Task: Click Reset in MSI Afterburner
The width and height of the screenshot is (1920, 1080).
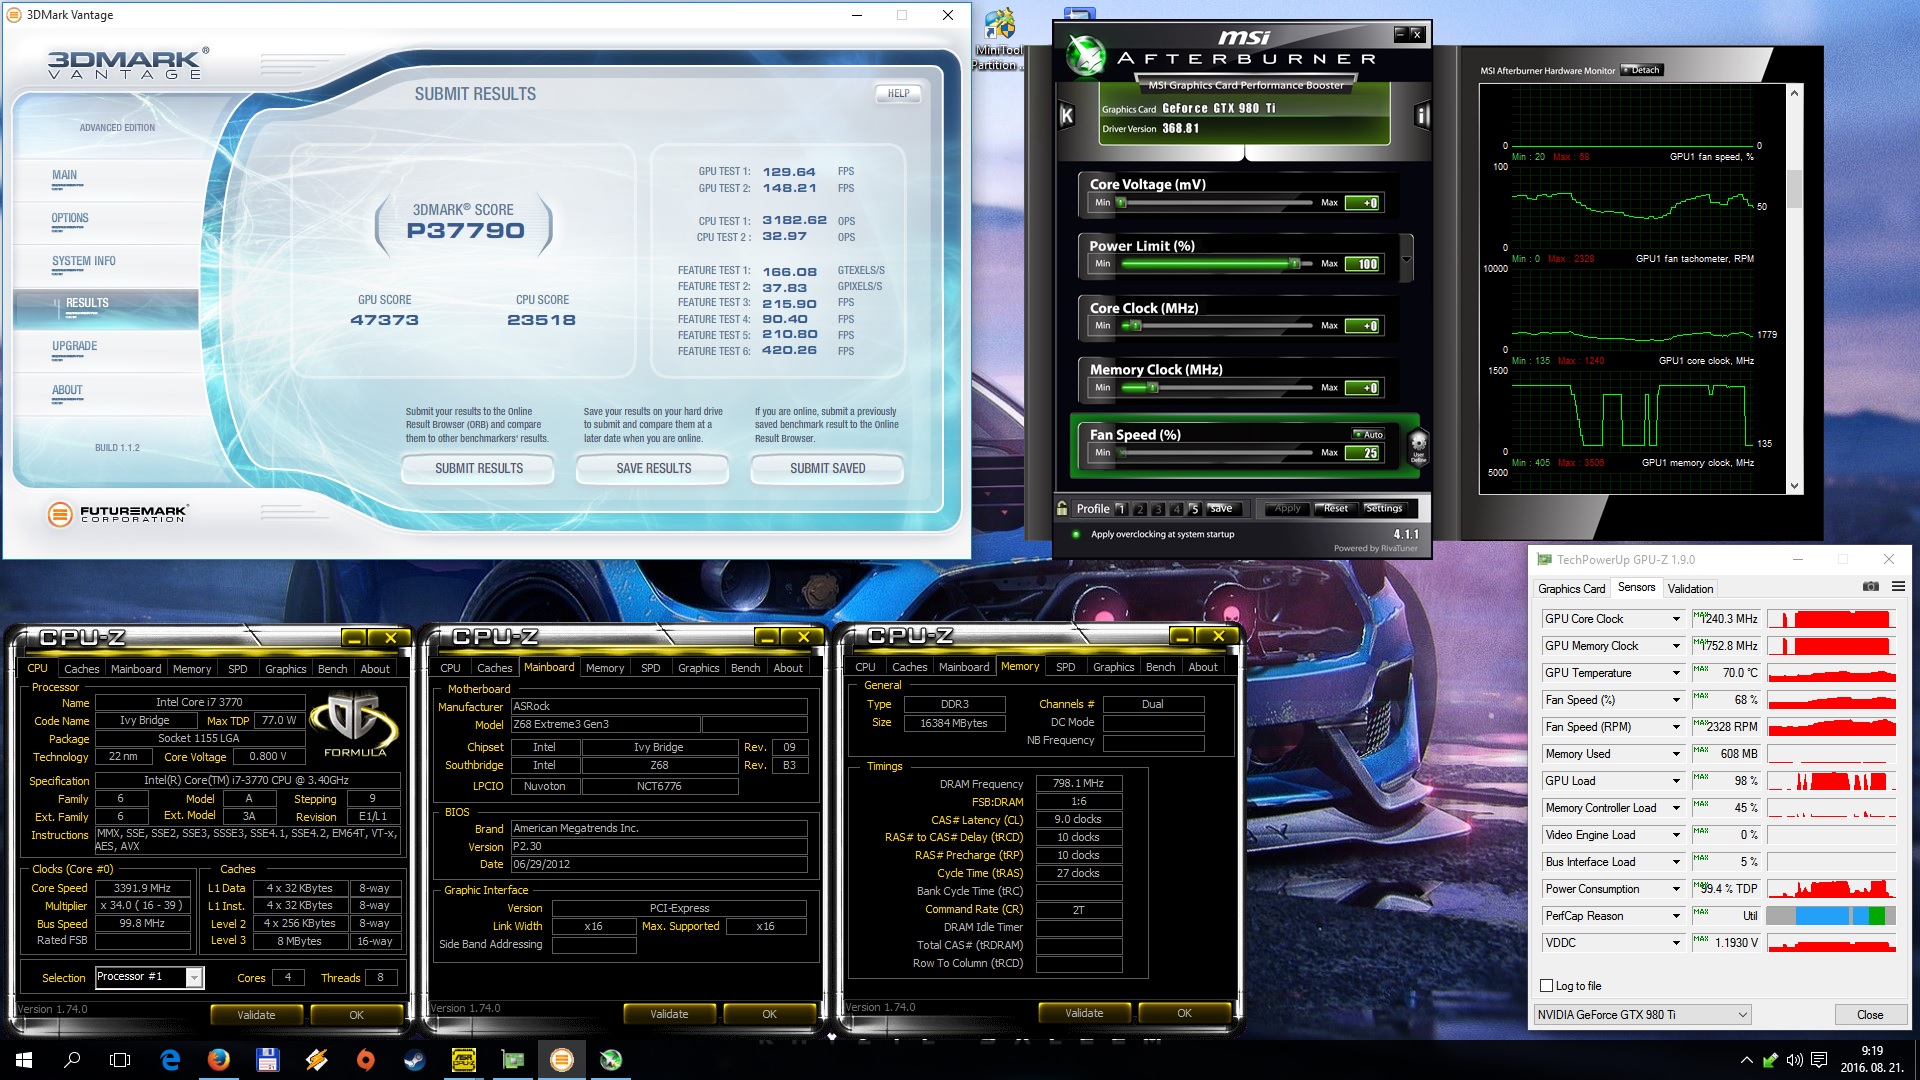Action: click(1335, 508)
